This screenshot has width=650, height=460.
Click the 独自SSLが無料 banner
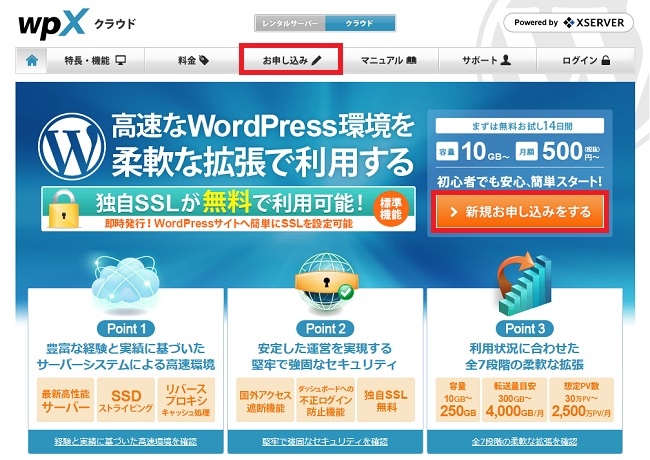[228, 208]
